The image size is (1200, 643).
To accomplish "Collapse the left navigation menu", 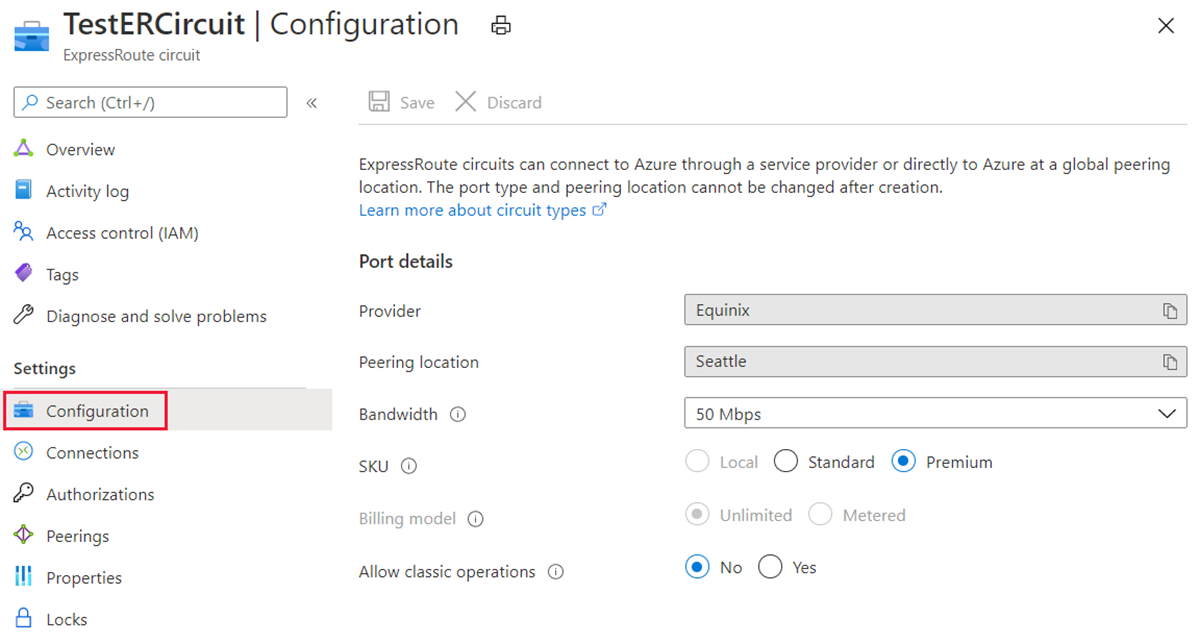I will coord(312,103).
